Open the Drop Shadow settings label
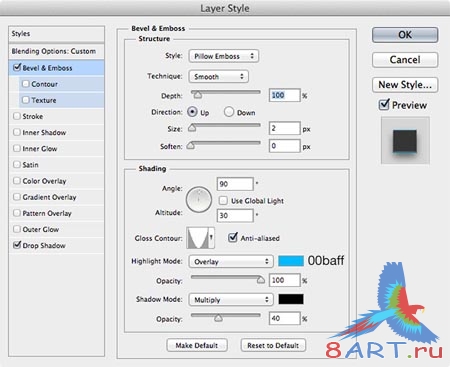 click(44, 245)
